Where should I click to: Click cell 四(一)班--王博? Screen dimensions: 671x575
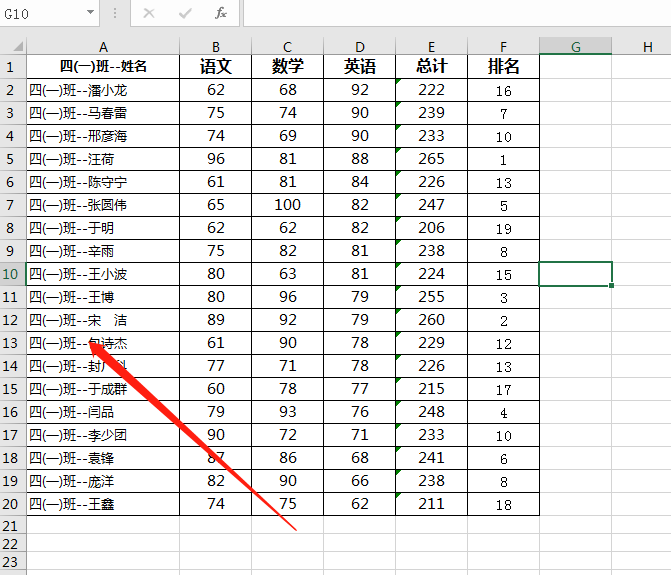[103, 297]
